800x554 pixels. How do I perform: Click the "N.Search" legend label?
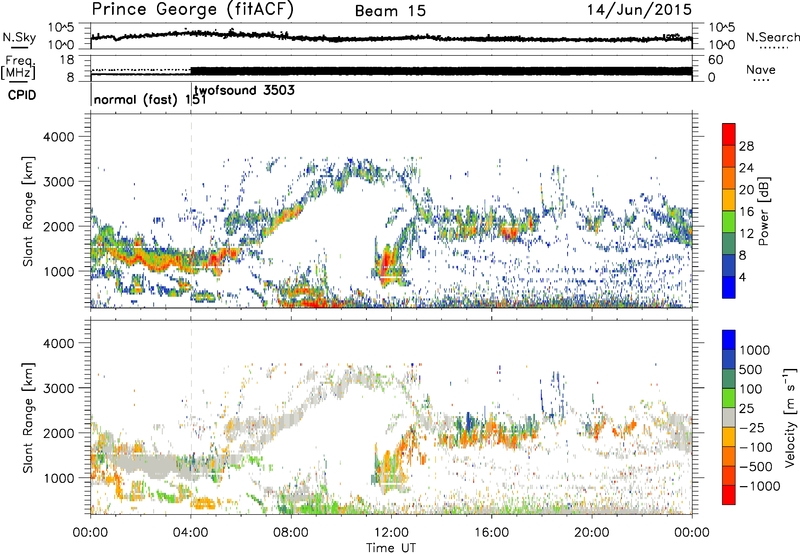(x=772, y=37)
